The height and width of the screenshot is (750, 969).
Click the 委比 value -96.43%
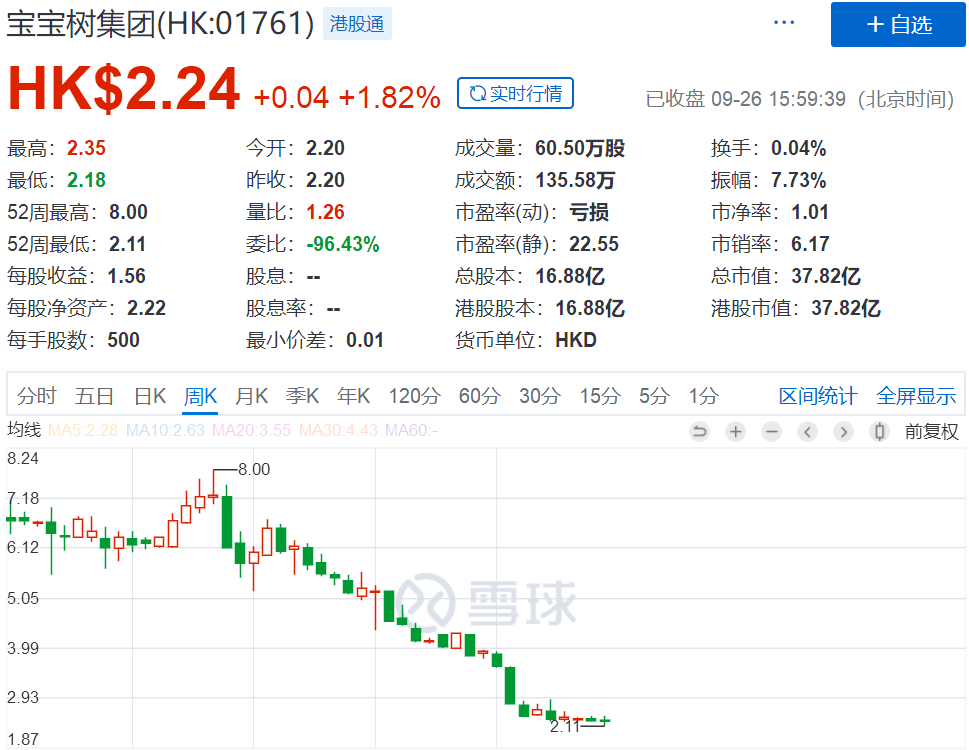click(342, 245)
